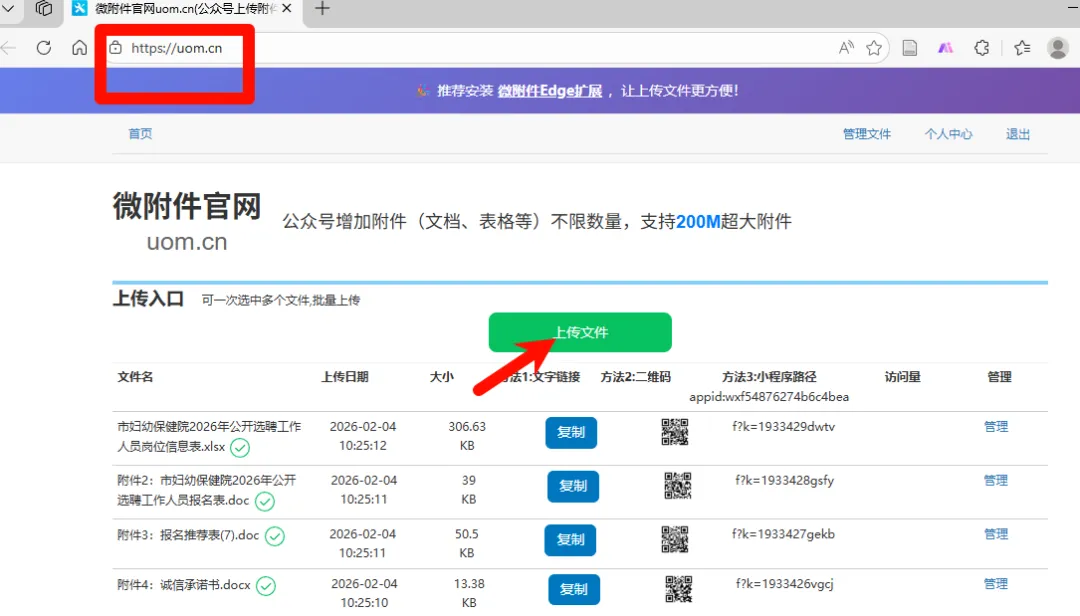Open a new tab with plus button

(322, 9)
